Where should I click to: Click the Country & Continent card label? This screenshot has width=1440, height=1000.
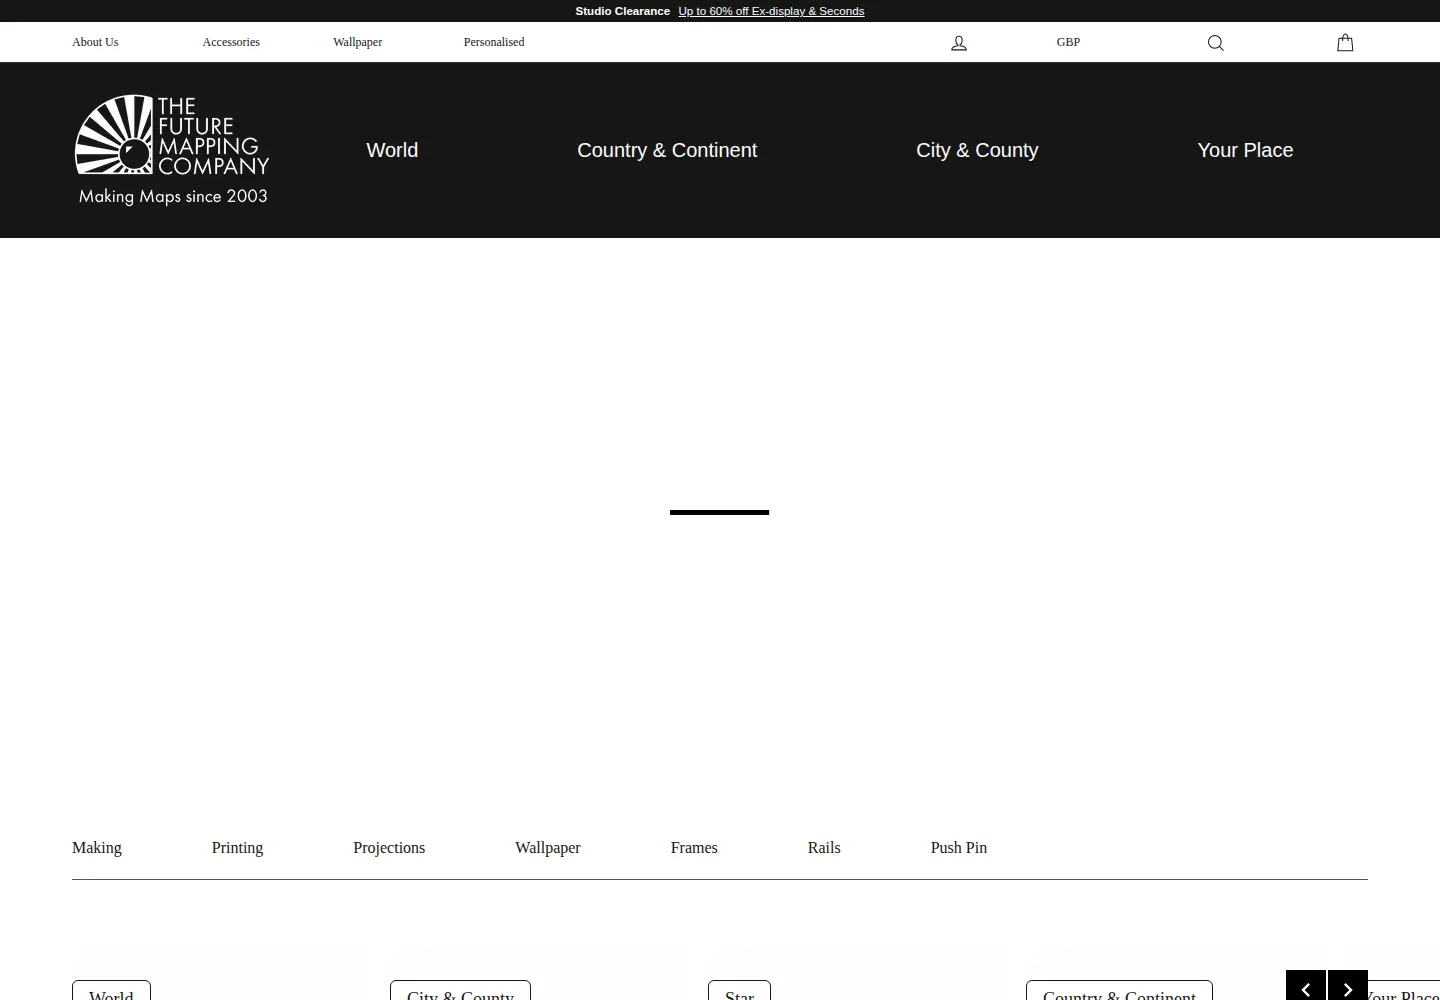point(1119,991)
